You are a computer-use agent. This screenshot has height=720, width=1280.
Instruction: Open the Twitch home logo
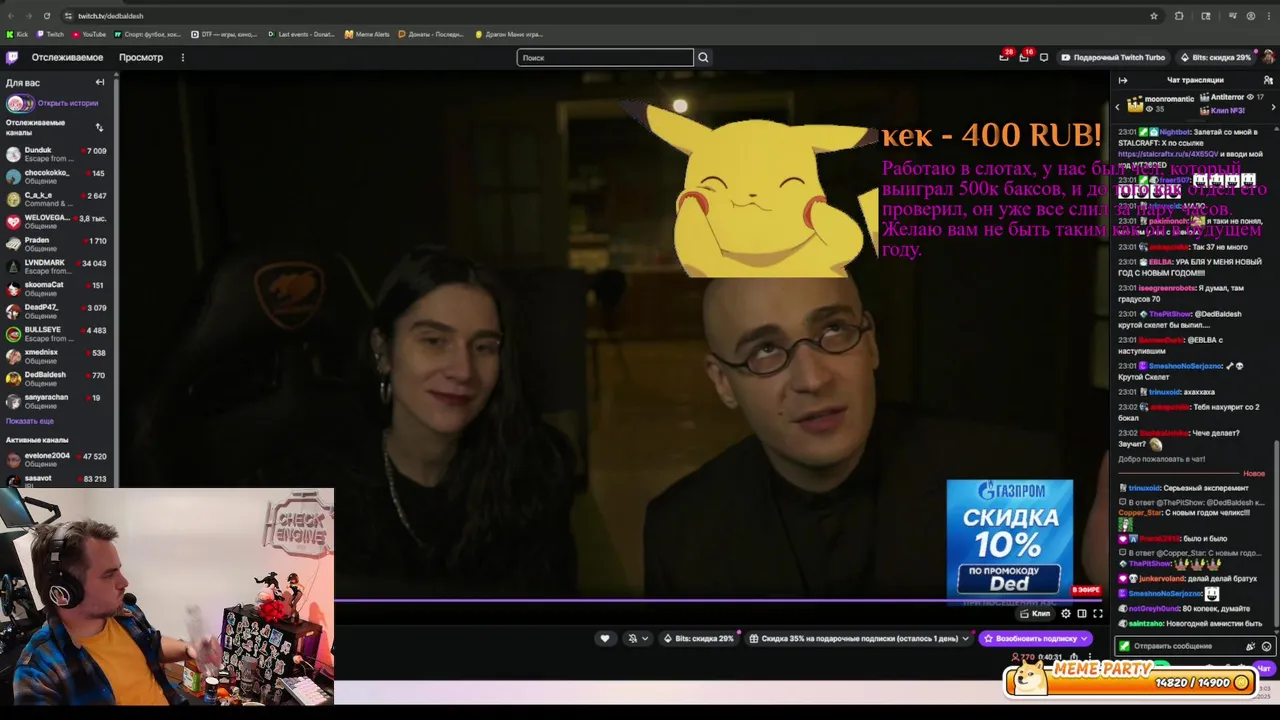tap(12, 57)
